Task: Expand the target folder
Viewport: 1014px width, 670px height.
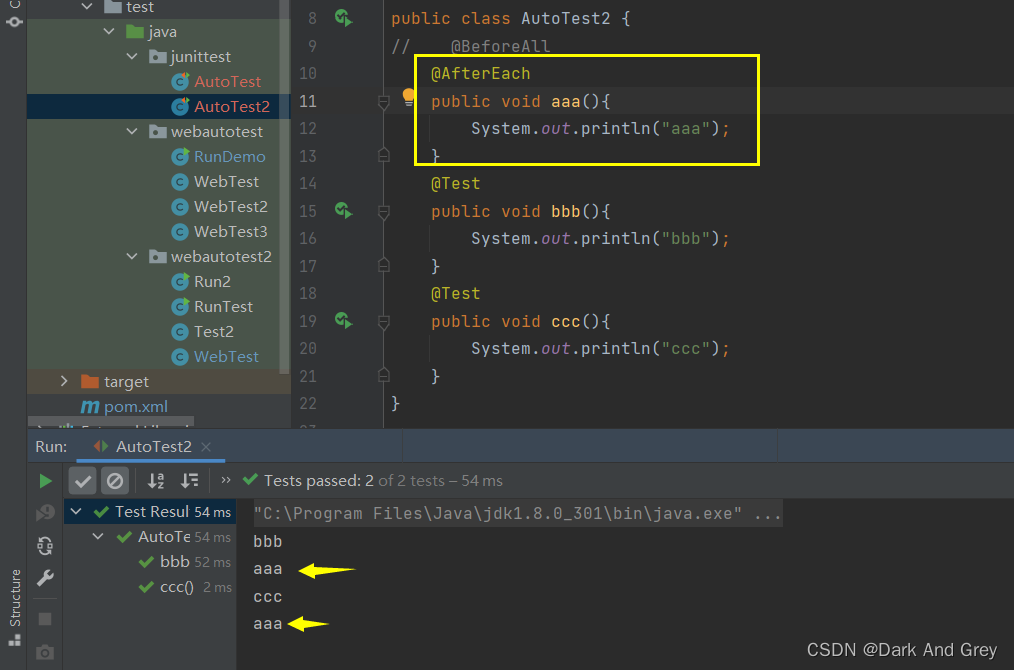Action: (x=63, y=381)
